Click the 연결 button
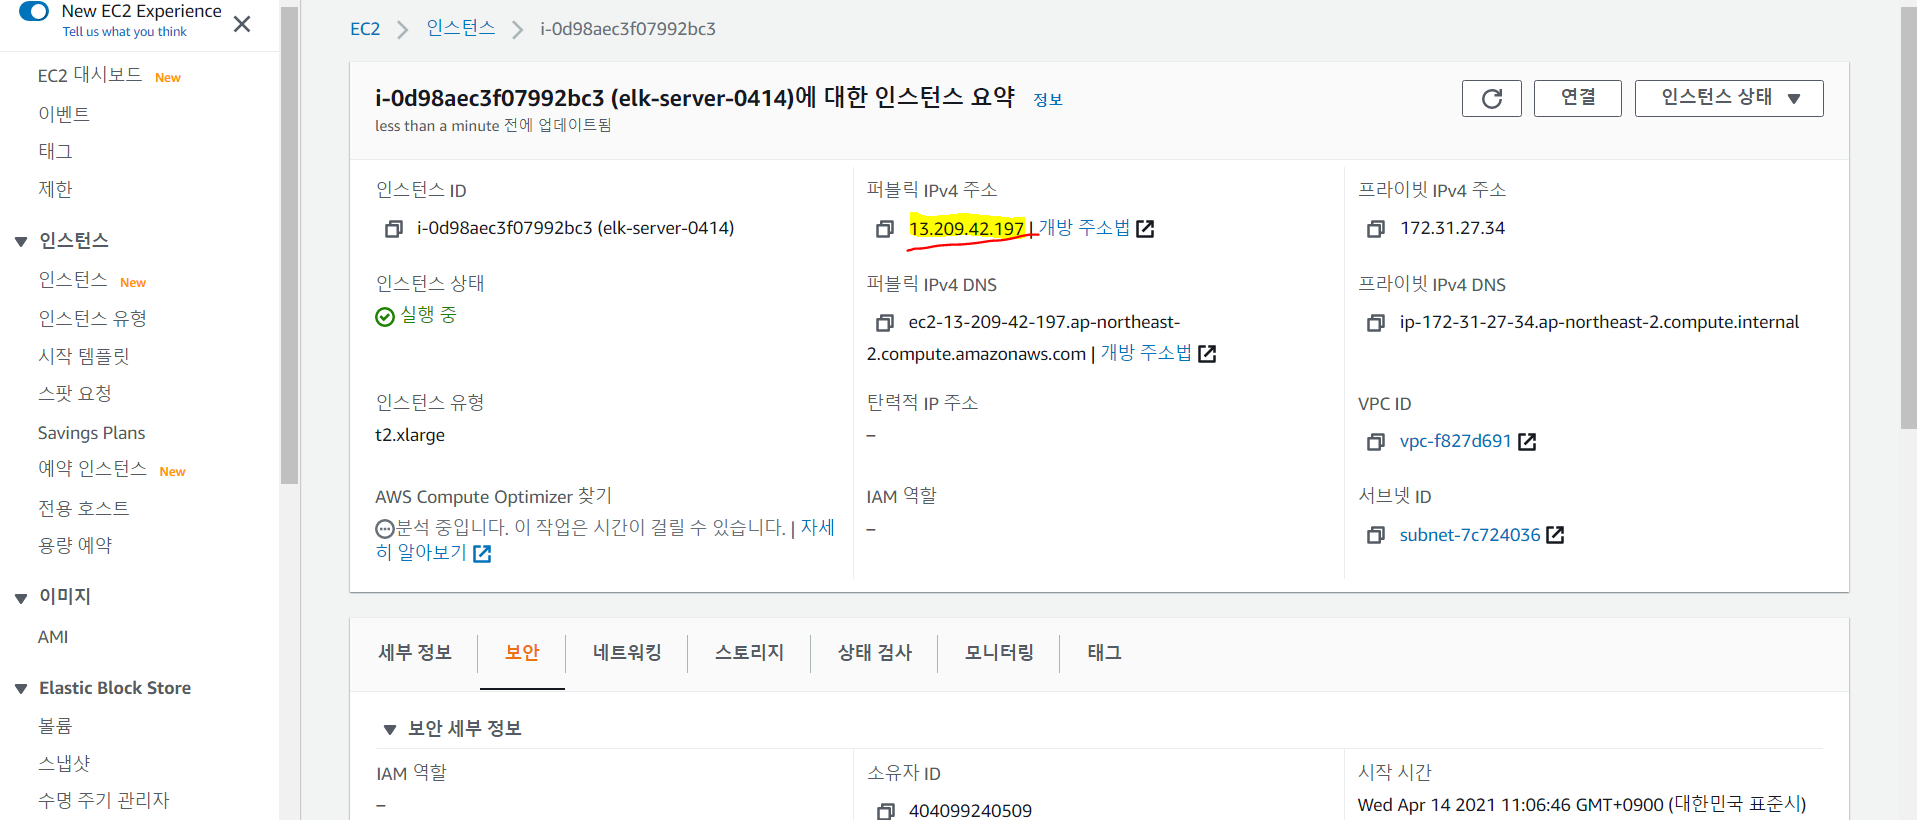Viewport: 1917px width, 820px height. tap(1577, 98)
